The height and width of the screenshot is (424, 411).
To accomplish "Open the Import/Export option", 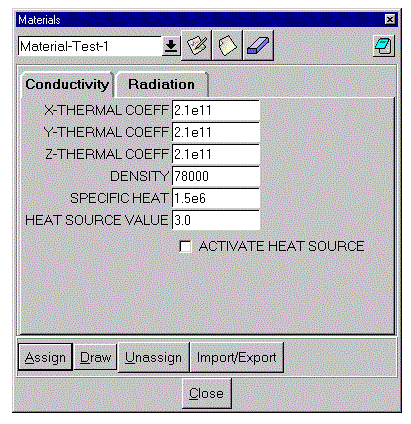I will pyautogui.click(x=237, y=357).
